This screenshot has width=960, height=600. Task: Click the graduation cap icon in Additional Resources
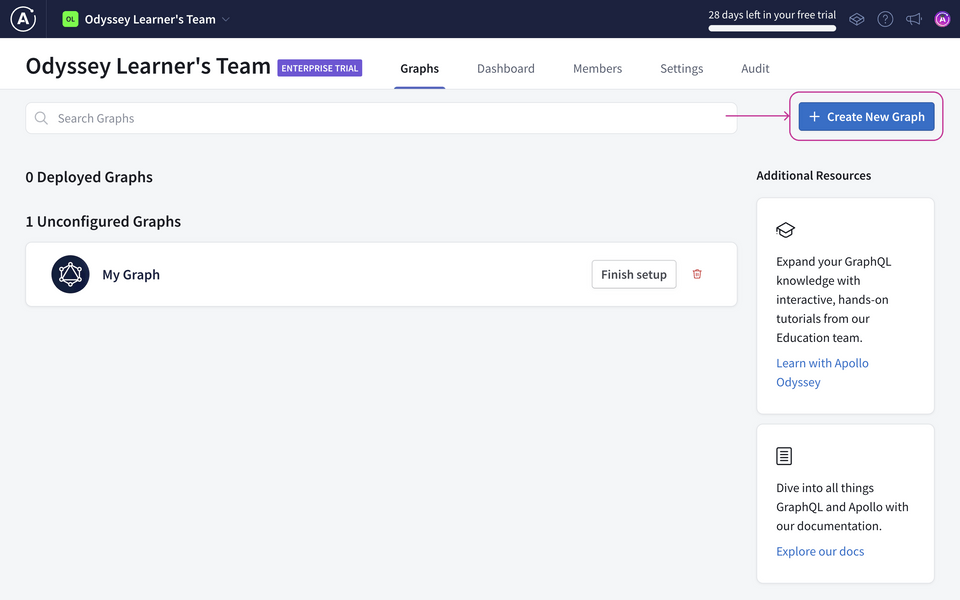785,230
